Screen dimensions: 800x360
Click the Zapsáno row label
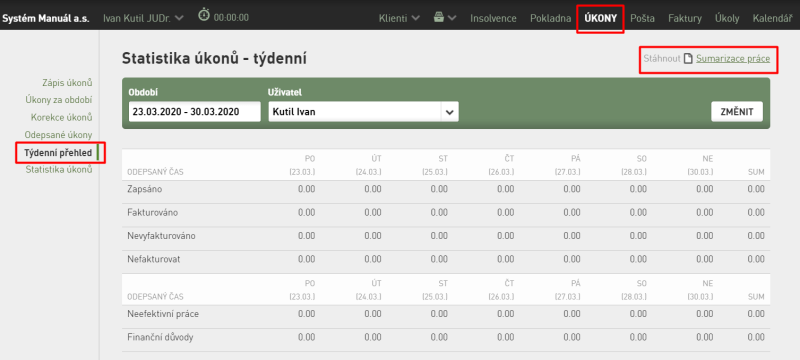[x=144, y=189]
